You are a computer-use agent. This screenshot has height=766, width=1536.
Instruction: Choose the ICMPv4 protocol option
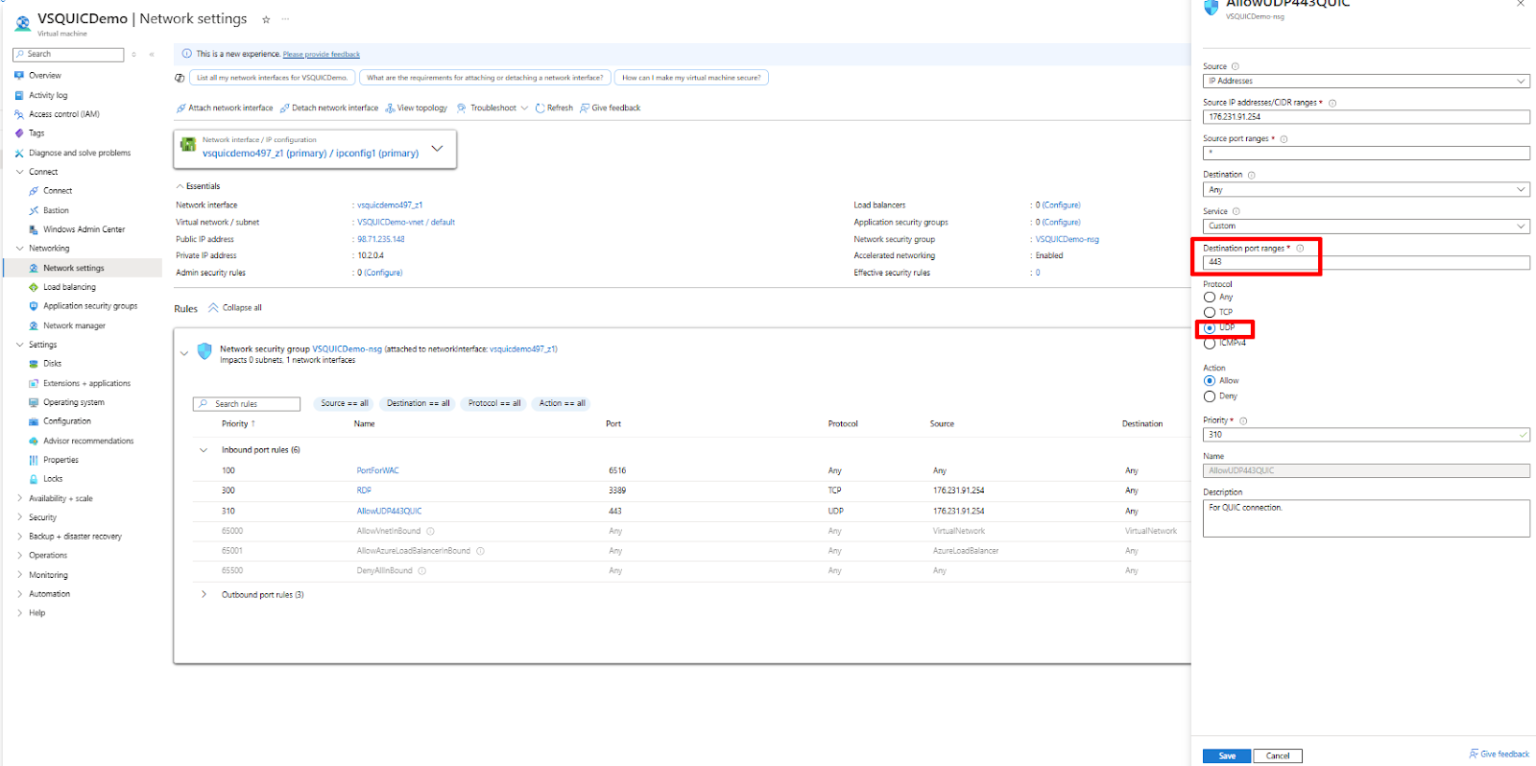[1210, 341]
